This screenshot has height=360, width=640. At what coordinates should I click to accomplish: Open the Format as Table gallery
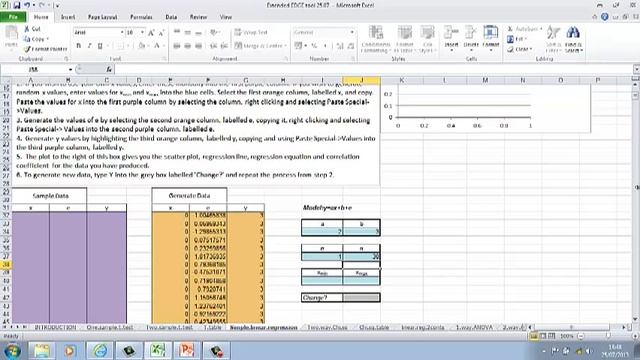tap(404, 39)
